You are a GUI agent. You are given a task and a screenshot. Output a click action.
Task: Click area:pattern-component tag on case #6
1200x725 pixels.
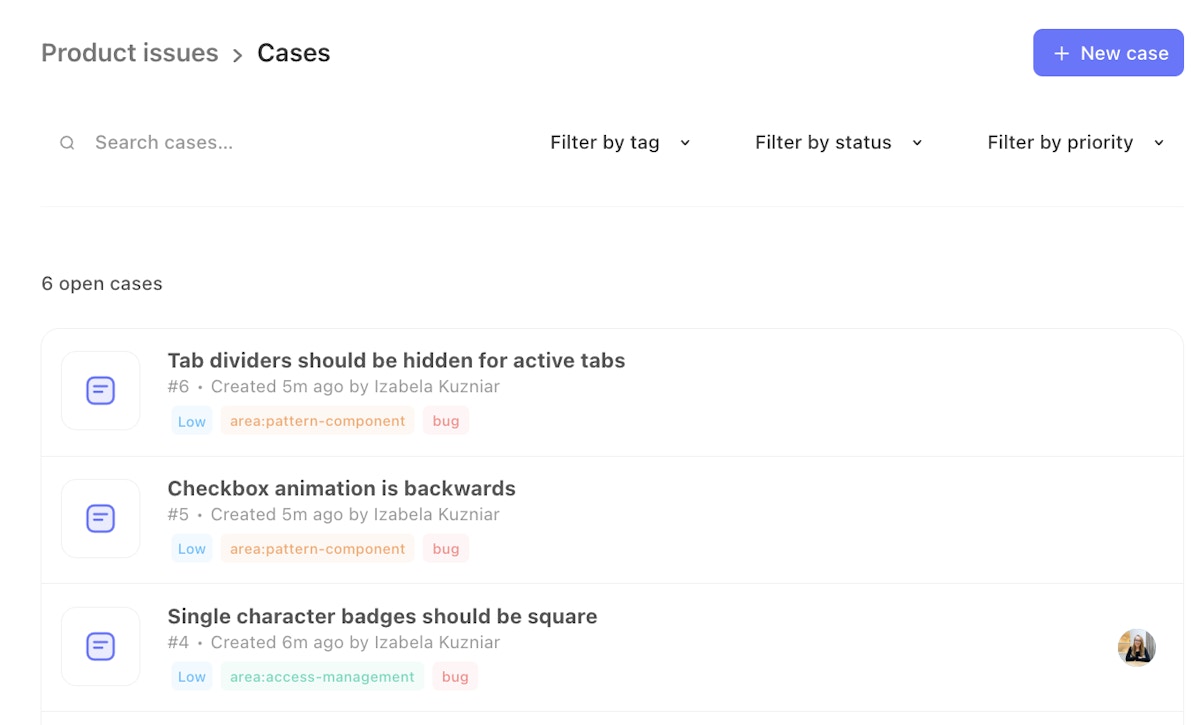tap(317, 421)
